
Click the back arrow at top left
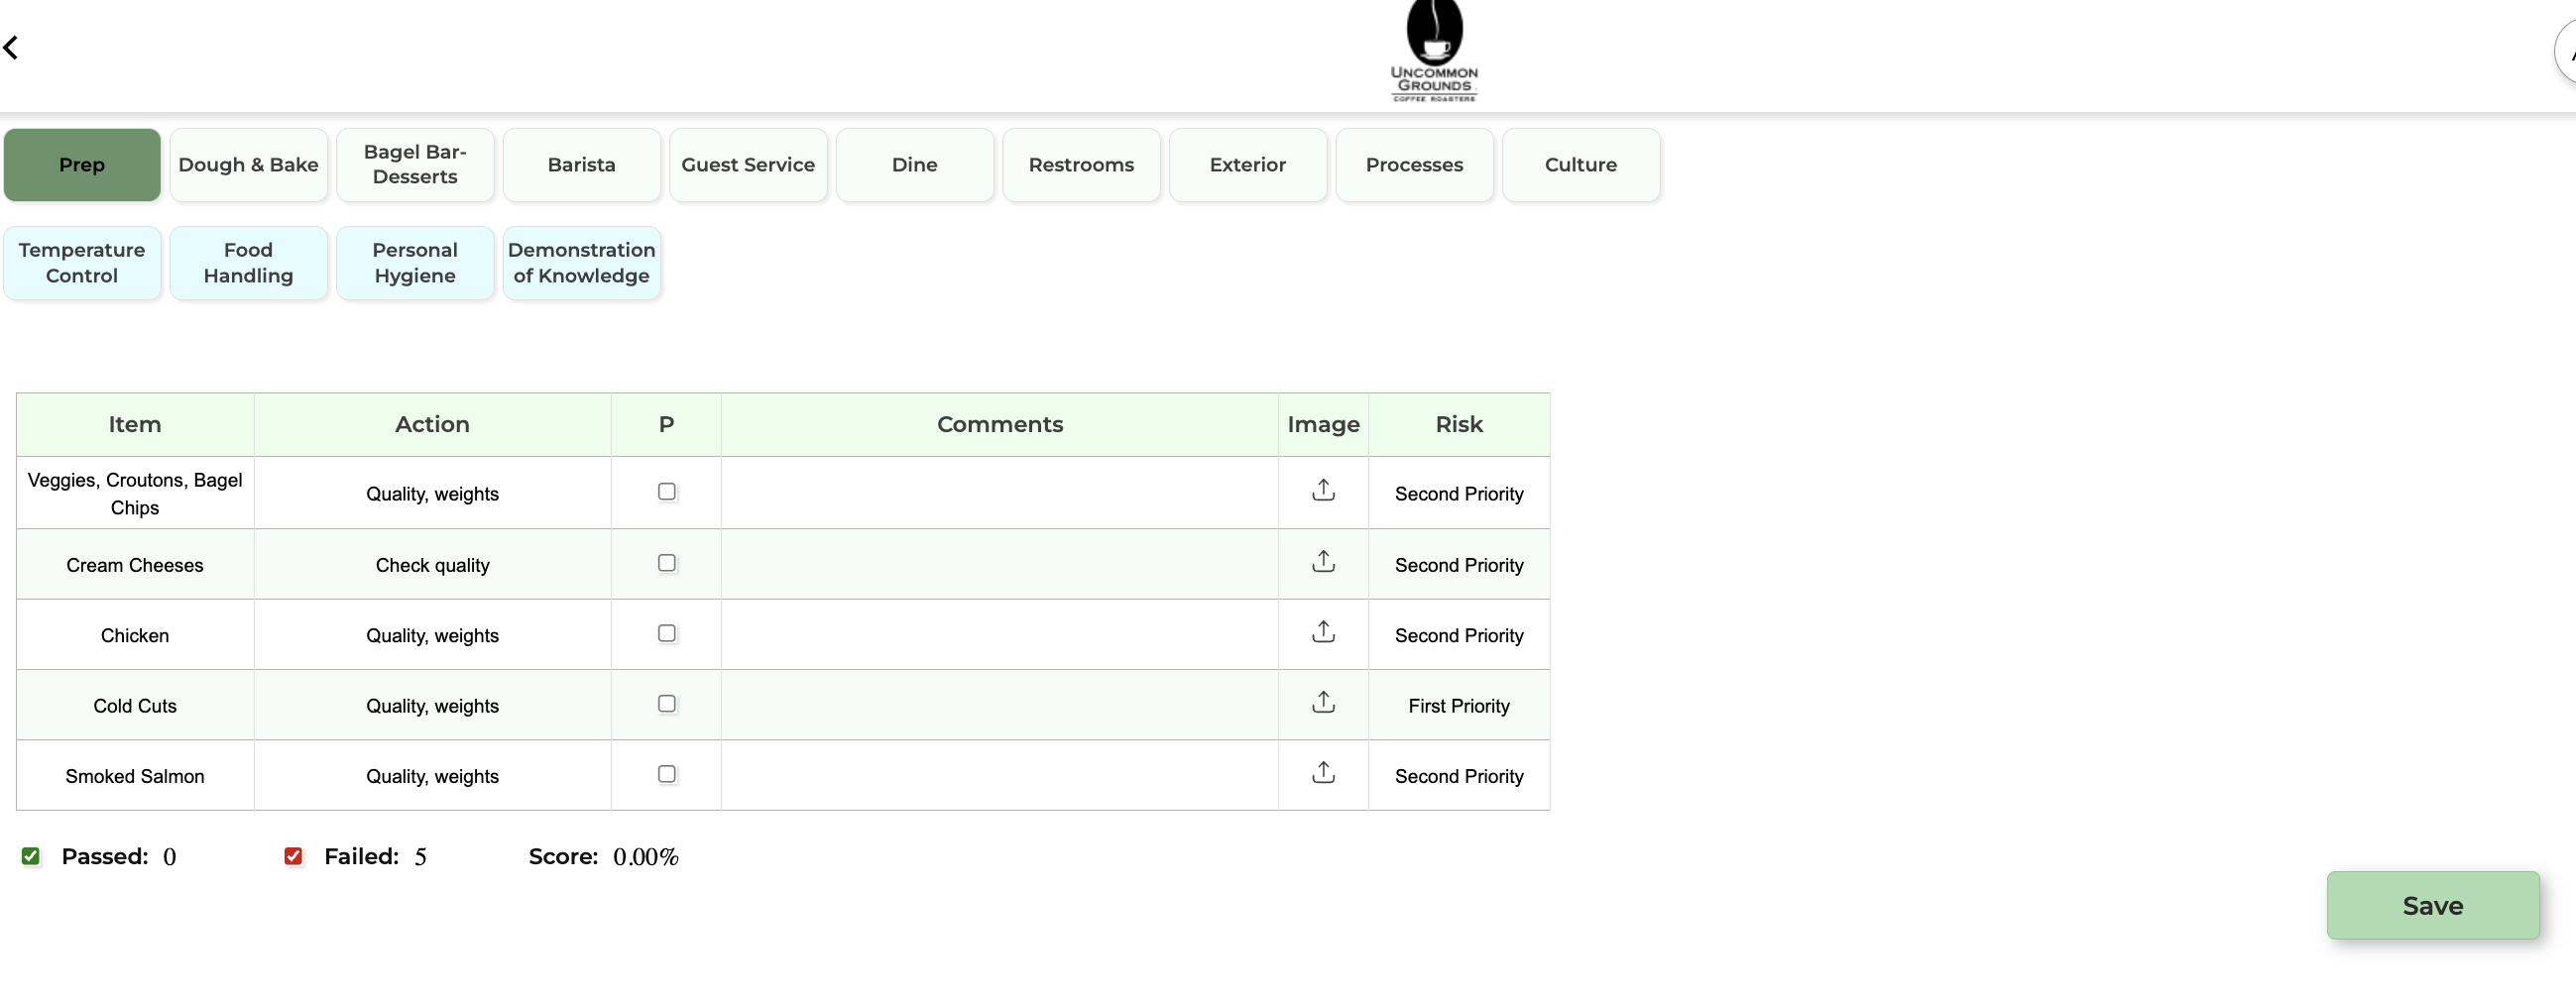(13, 47)
